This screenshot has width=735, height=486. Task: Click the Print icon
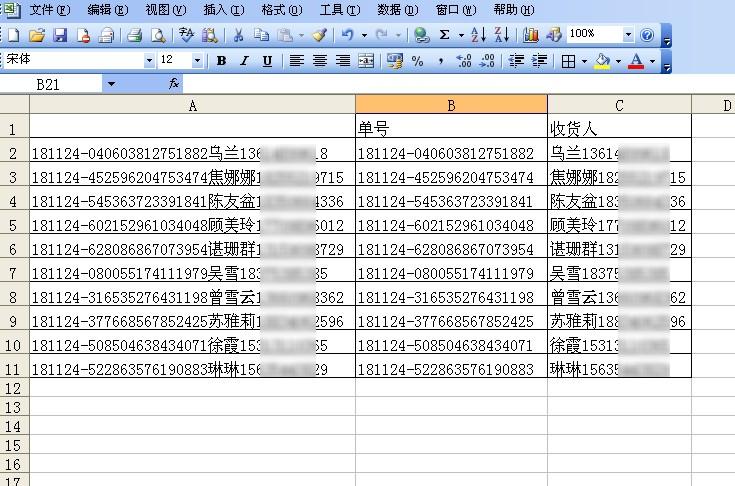pos(135,35)
